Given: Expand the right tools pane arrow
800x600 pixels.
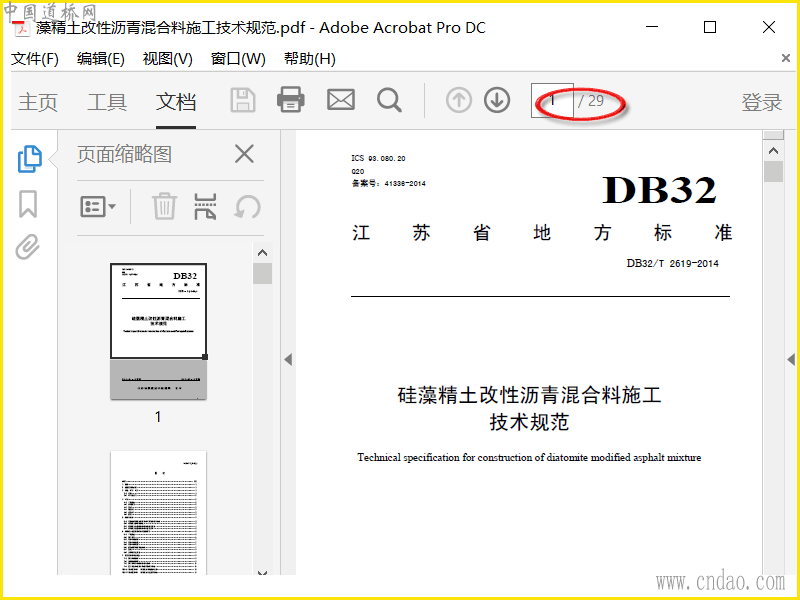Looking at the screenshot, I should 791,360.
